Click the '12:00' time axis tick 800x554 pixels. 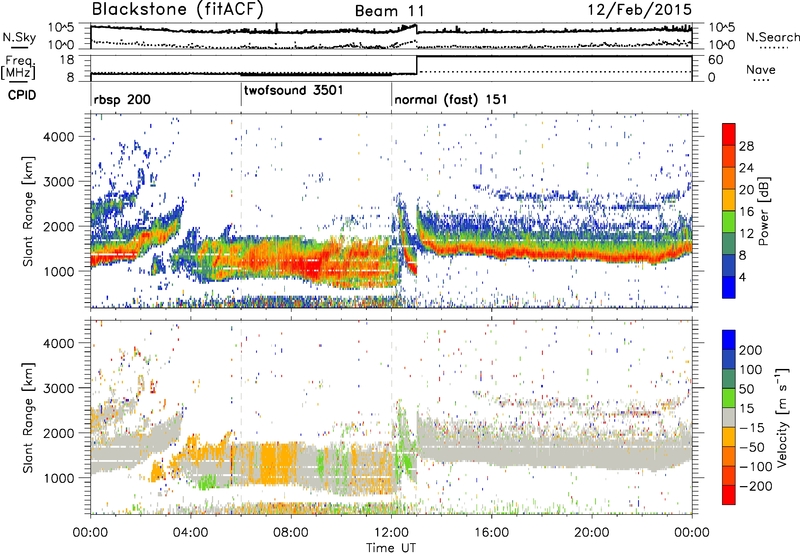coord(391,533)
